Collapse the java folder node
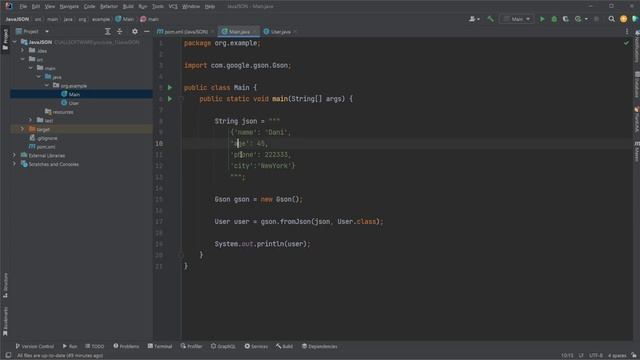This screenshot has width=640, height=360. (39, 77)
